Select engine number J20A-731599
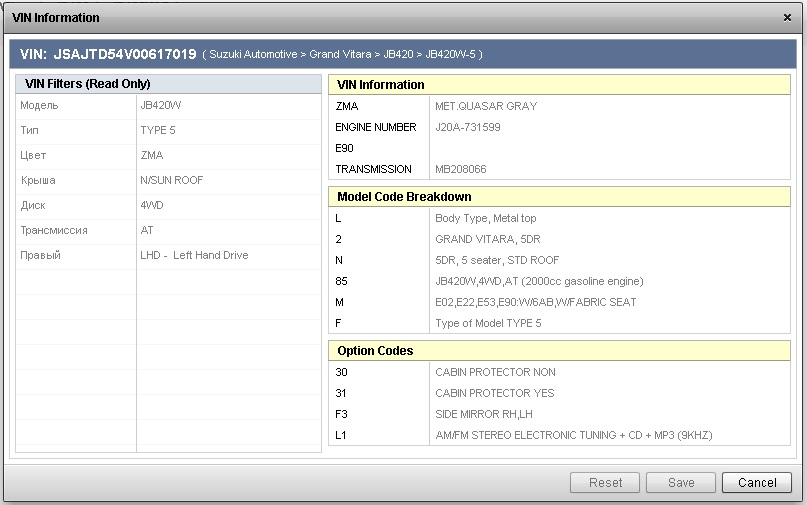The image size is (807, 505). 467,127
